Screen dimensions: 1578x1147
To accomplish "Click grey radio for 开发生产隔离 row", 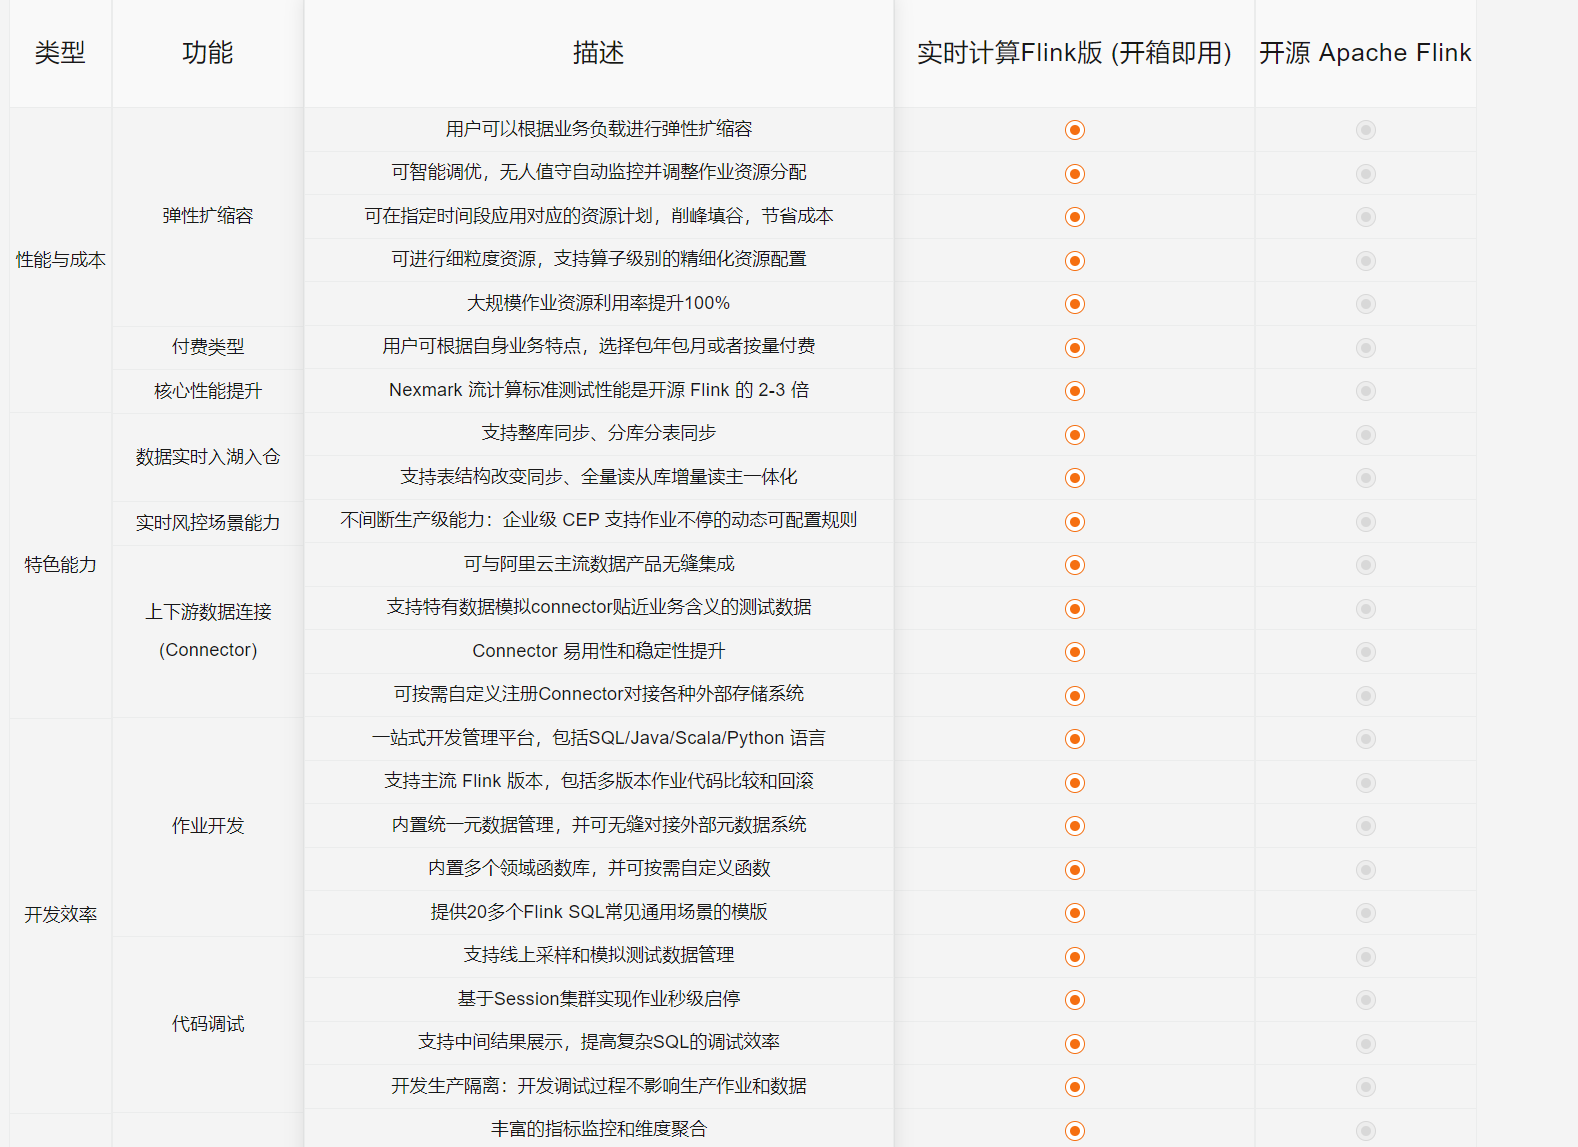I will (1366, 1087).
